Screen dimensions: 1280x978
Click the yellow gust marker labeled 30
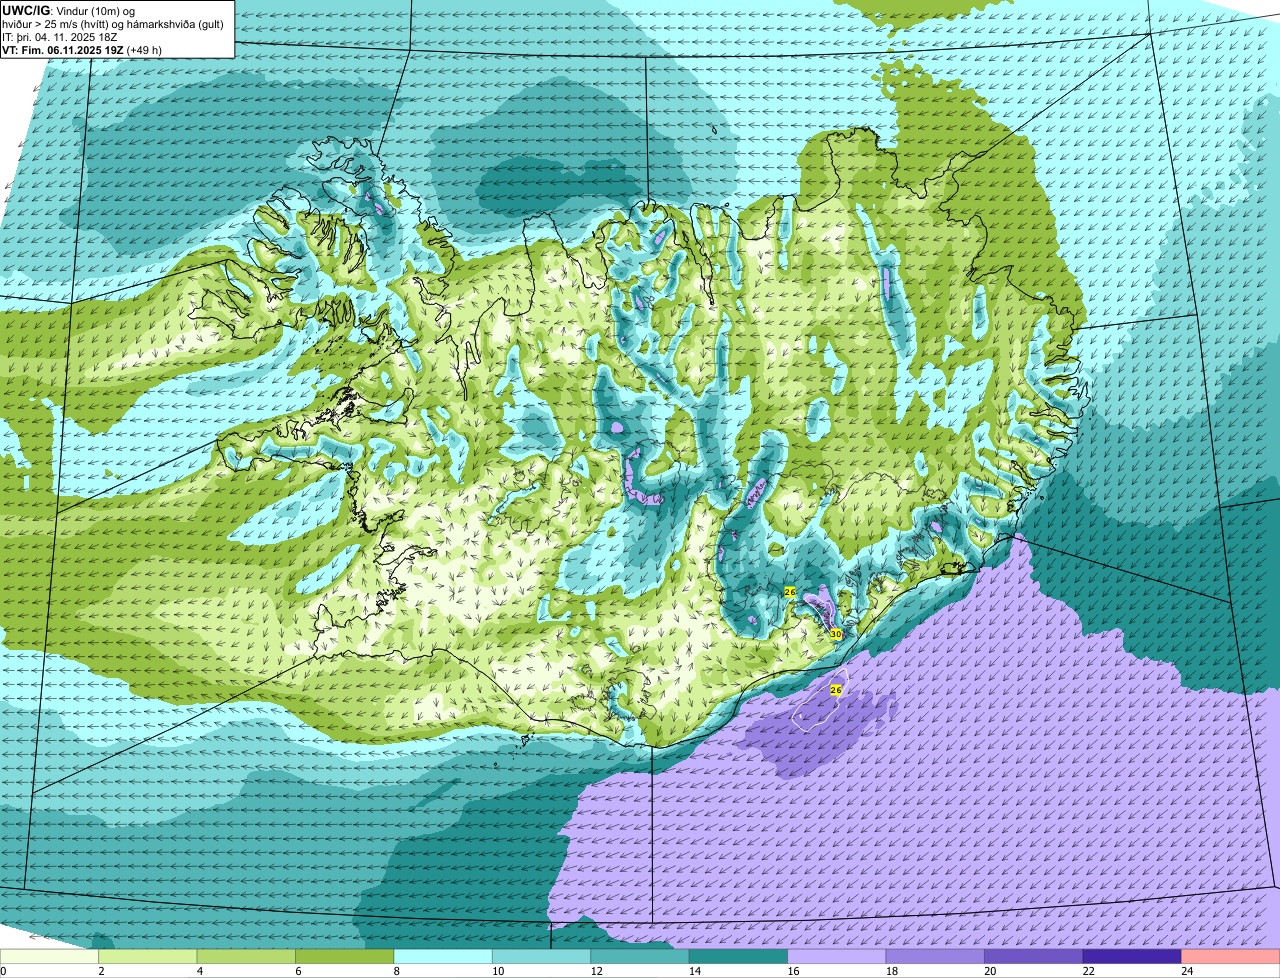[x=836, y=634]
